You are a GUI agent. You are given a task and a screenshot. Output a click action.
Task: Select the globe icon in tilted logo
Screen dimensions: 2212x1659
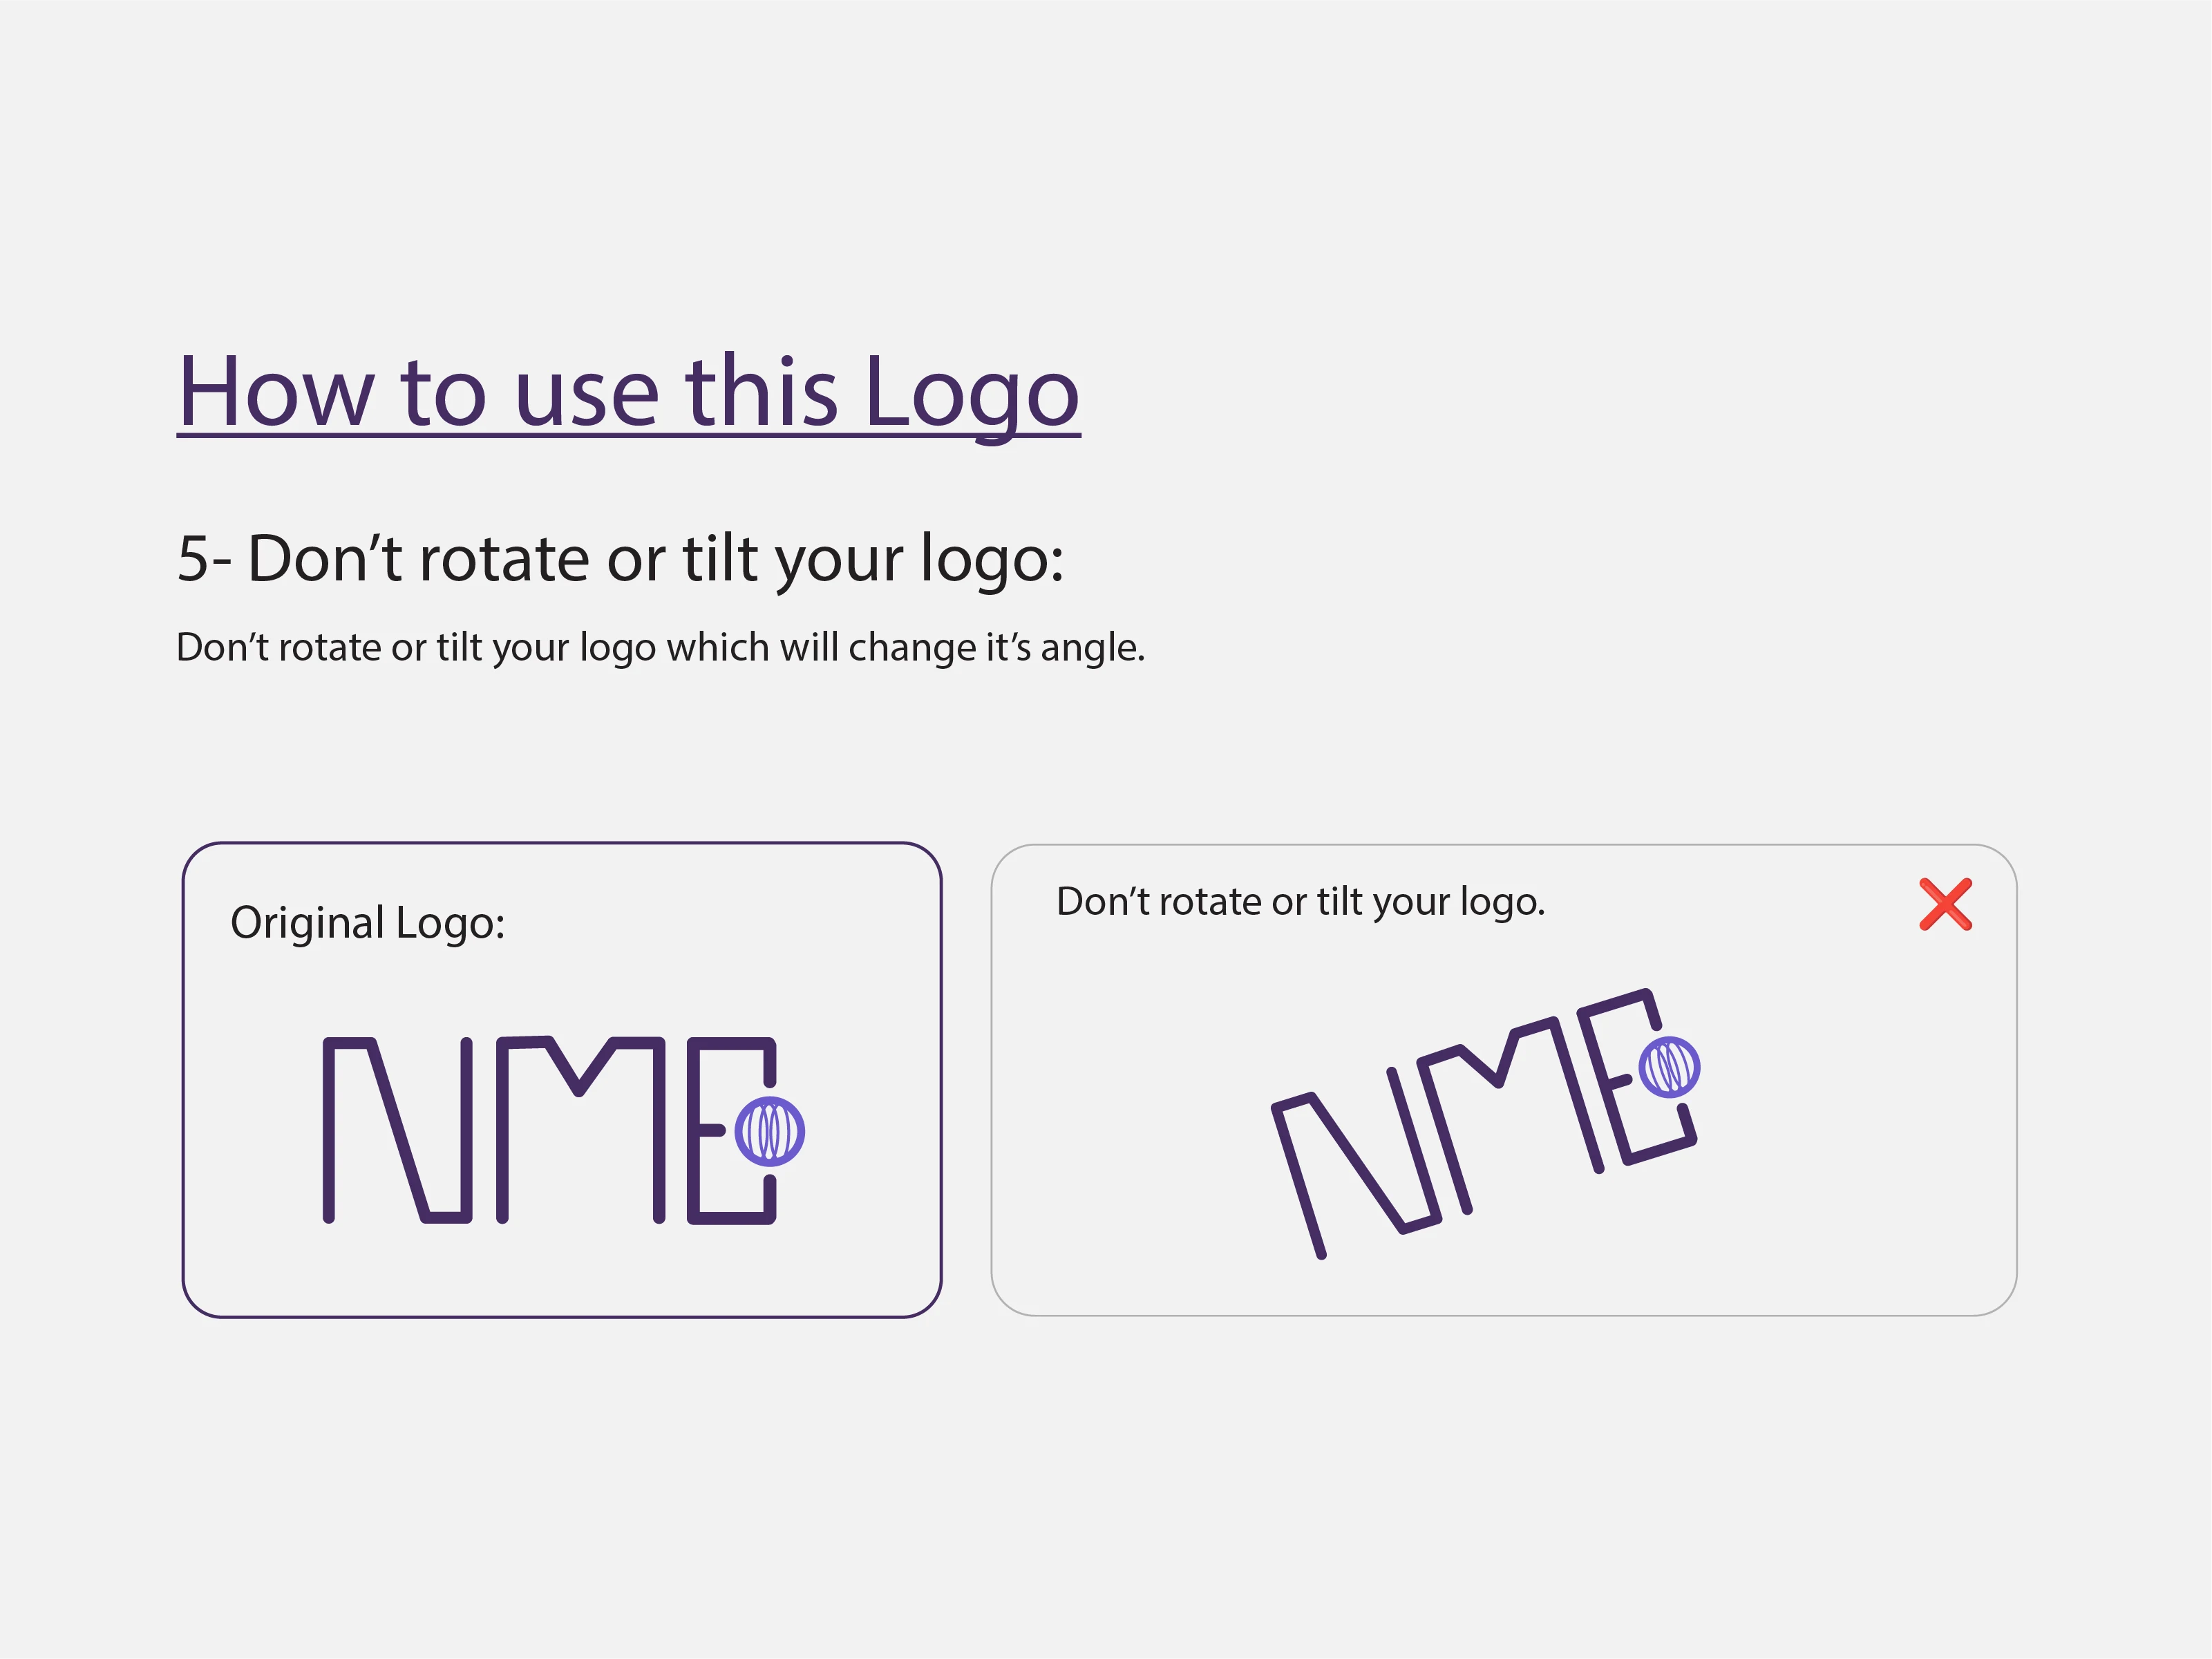1669,1067
